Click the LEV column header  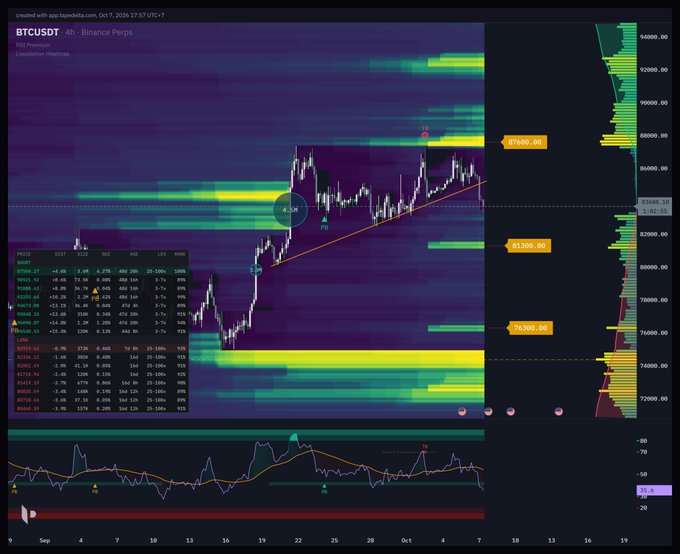161,254
